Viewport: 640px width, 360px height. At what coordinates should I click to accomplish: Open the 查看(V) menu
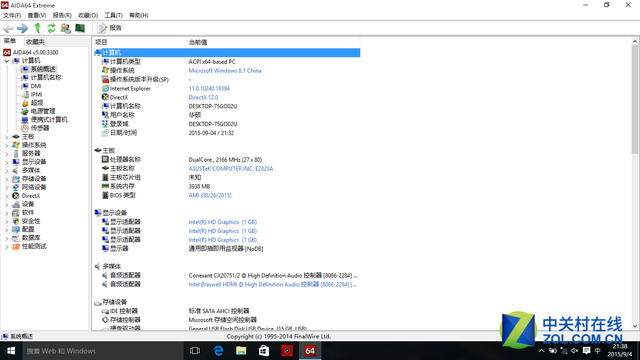click(37, 15)
